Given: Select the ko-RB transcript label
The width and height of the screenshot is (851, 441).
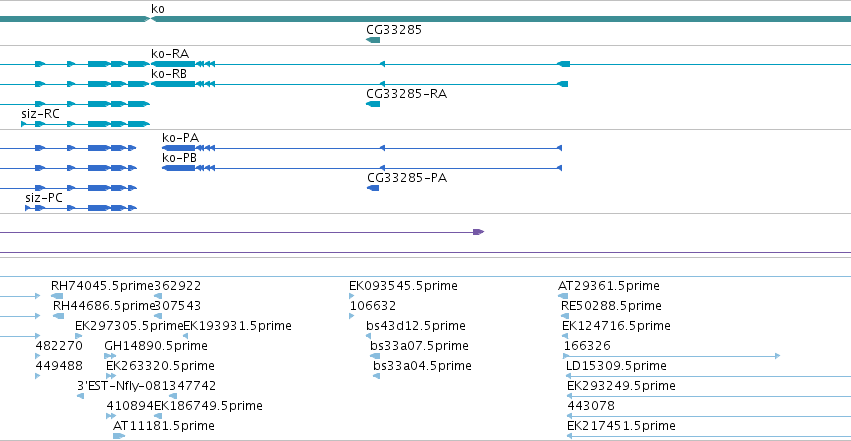Looking at the screenshot, I should click(169, 74).
